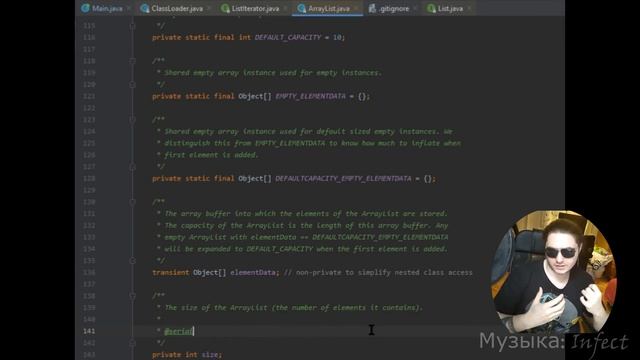Click line number 141 in the gutter

point(89,331)
